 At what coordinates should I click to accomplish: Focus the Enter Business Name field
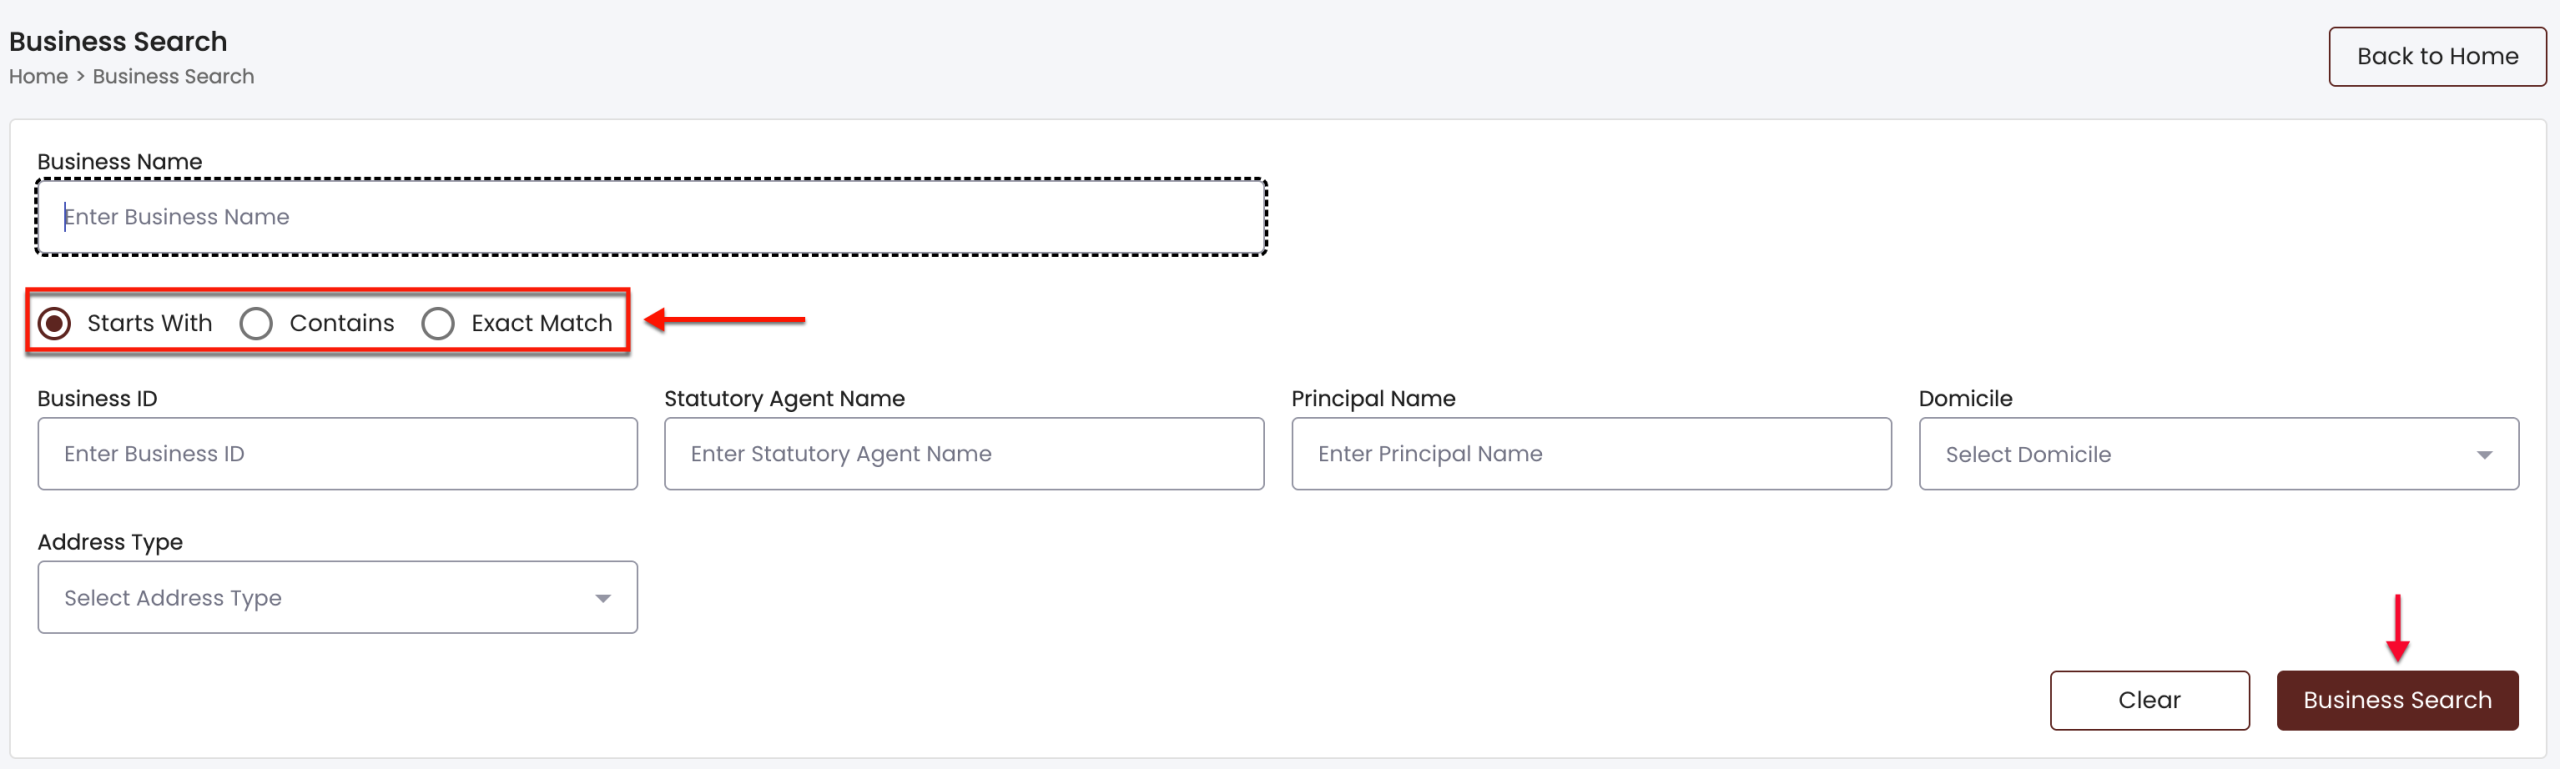[x=652, y=217]
